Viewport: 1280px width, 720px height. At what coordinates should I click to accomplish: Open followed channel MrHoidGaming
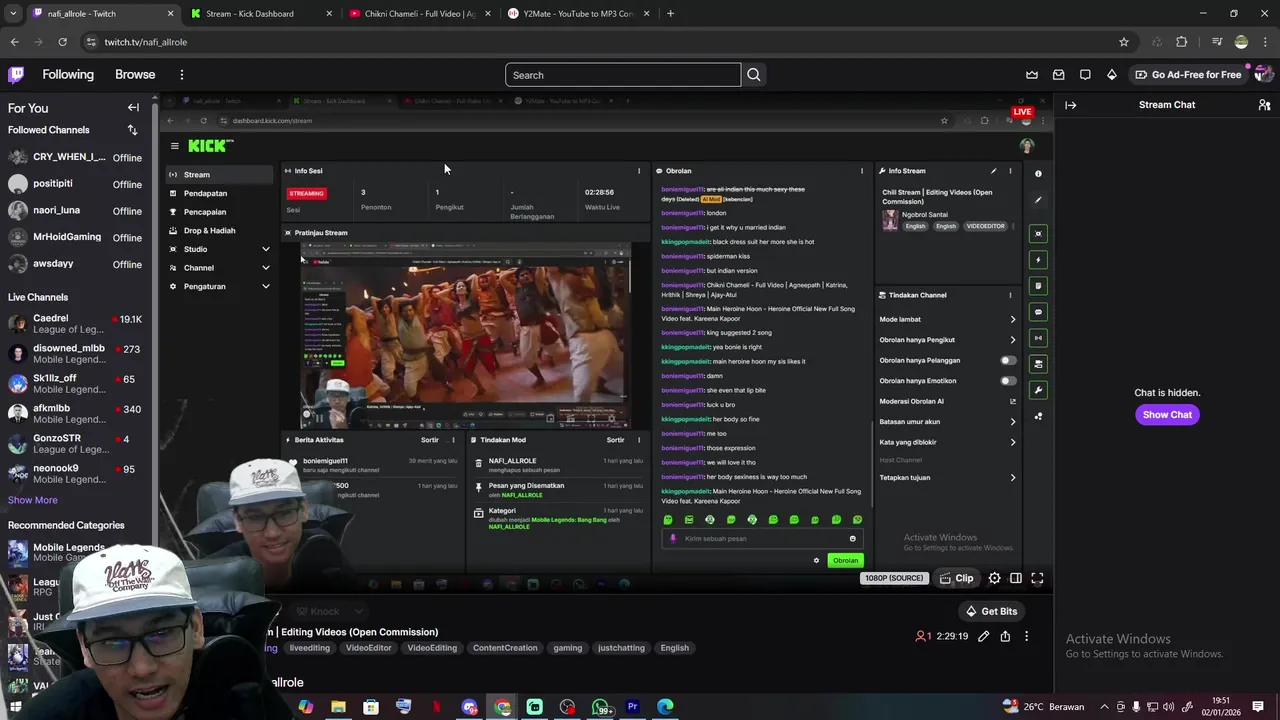pos(76,237)
